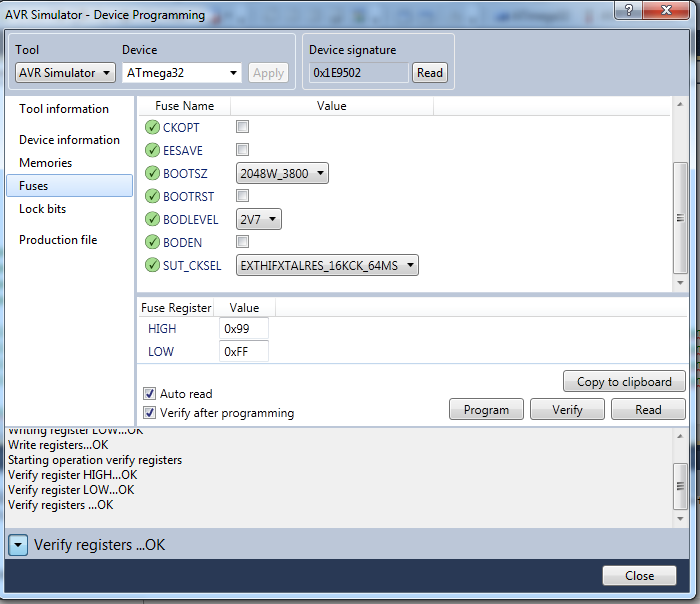Click the fuse list vertical scrollbar thumb

tap(680, 218)
